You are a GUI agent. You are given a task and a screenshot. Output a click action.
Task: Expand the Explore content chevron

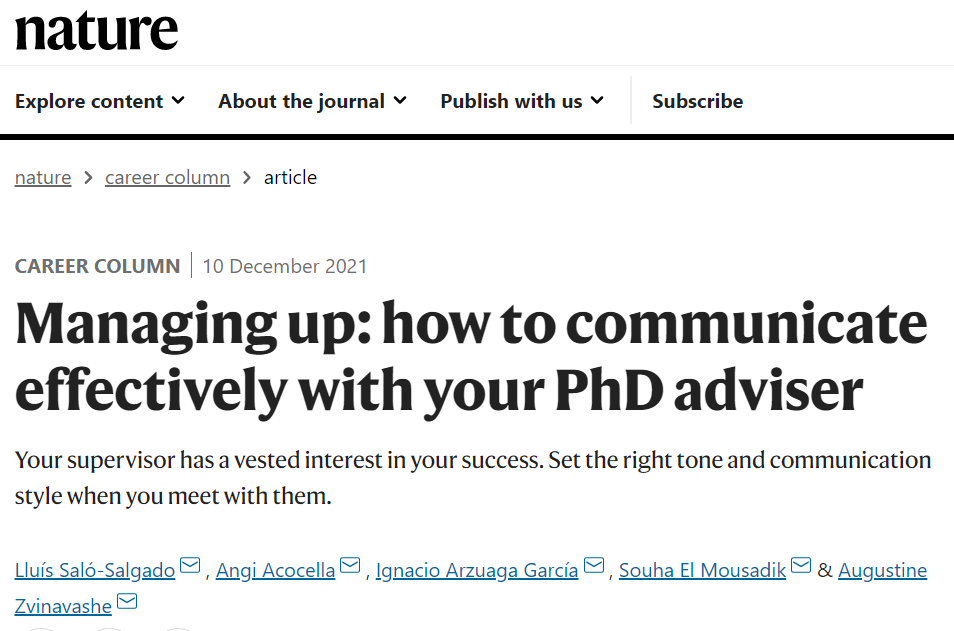coord(178,100)
